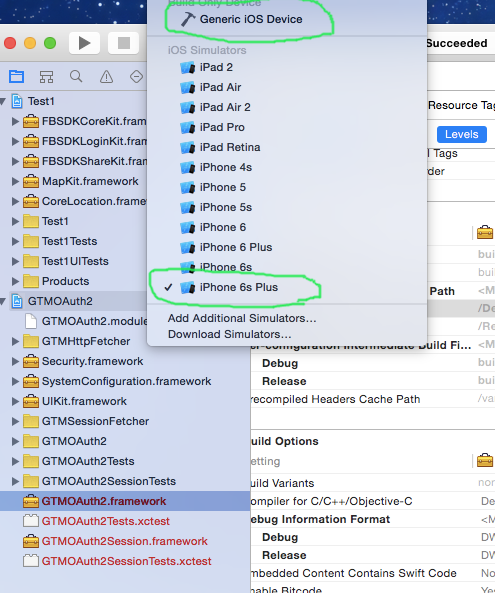
Task: Click the green zoom window button
Action: pos(50,43)
